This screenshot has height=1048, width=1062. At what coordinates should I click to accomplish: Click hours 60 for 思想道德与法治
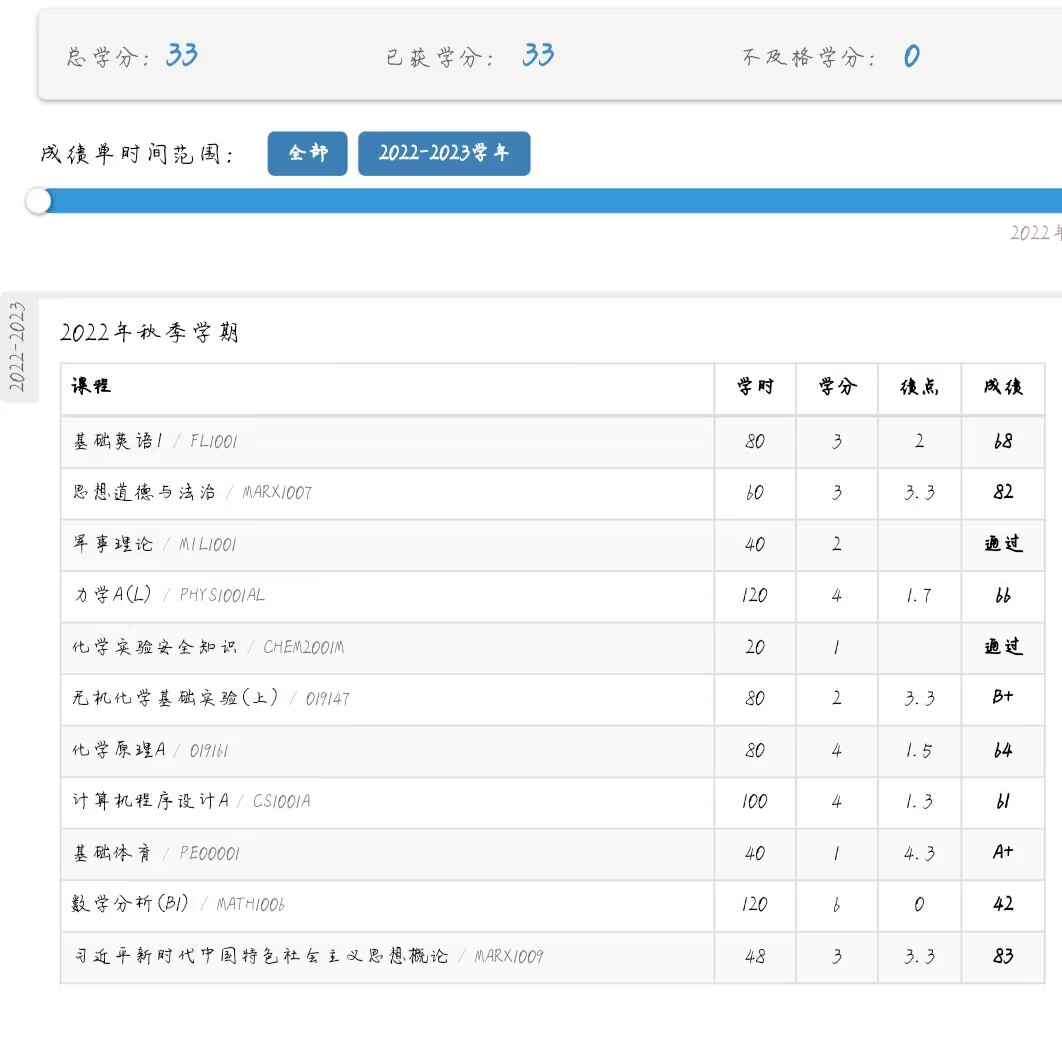coord(755,492)
